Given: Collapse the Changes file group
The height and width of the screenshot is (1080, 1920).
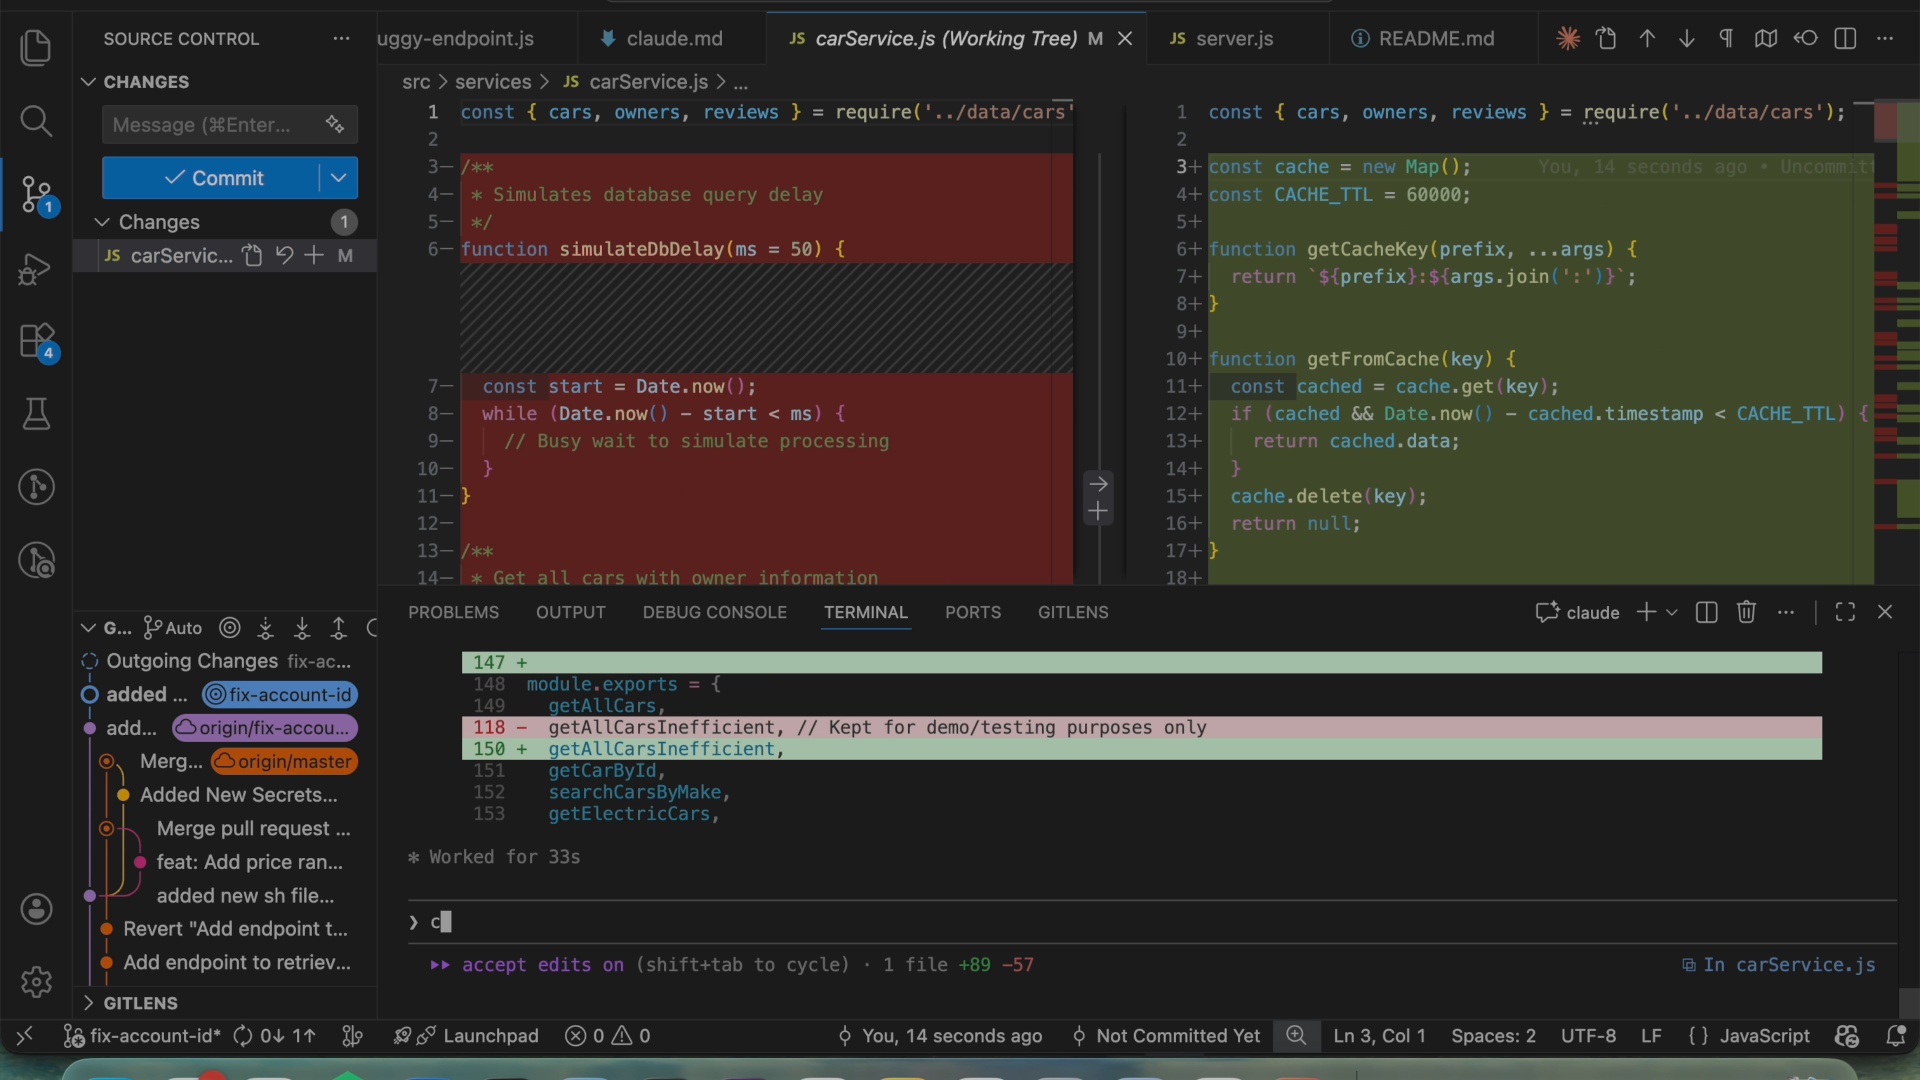Looking at the screenshot, I should tap(101, 222).
